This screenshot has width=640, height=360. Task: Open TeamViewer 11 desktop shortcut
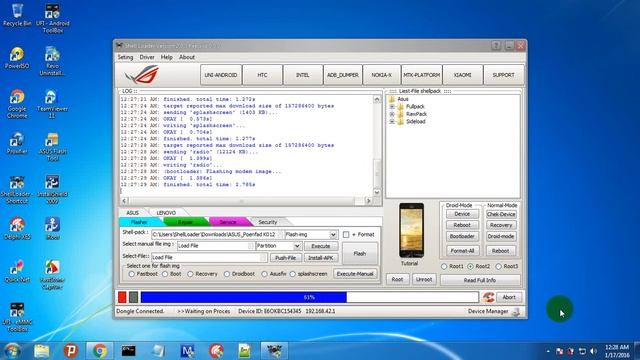coord(53,104)
